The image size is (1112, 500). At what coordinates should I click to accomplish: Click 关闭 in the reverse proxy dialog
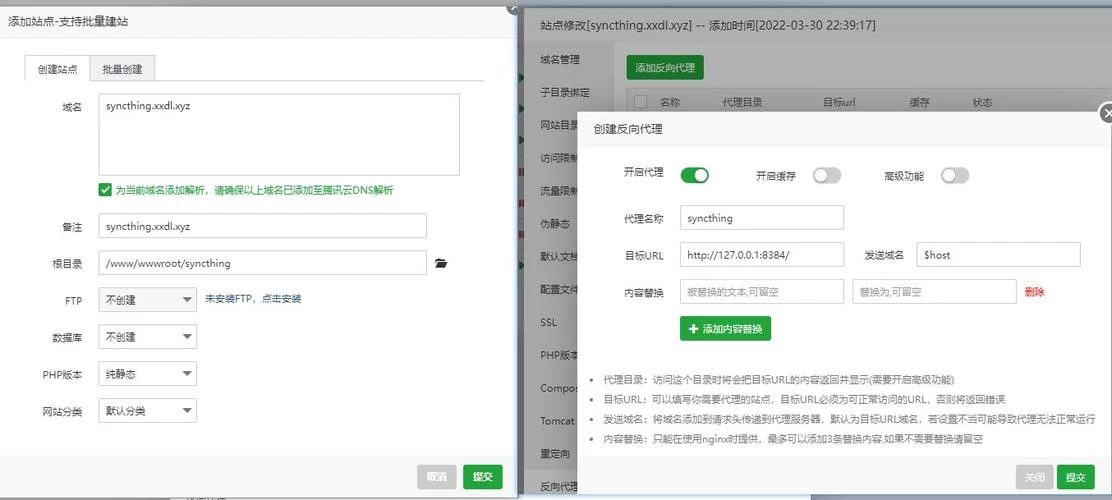(x=1034, y=477)
